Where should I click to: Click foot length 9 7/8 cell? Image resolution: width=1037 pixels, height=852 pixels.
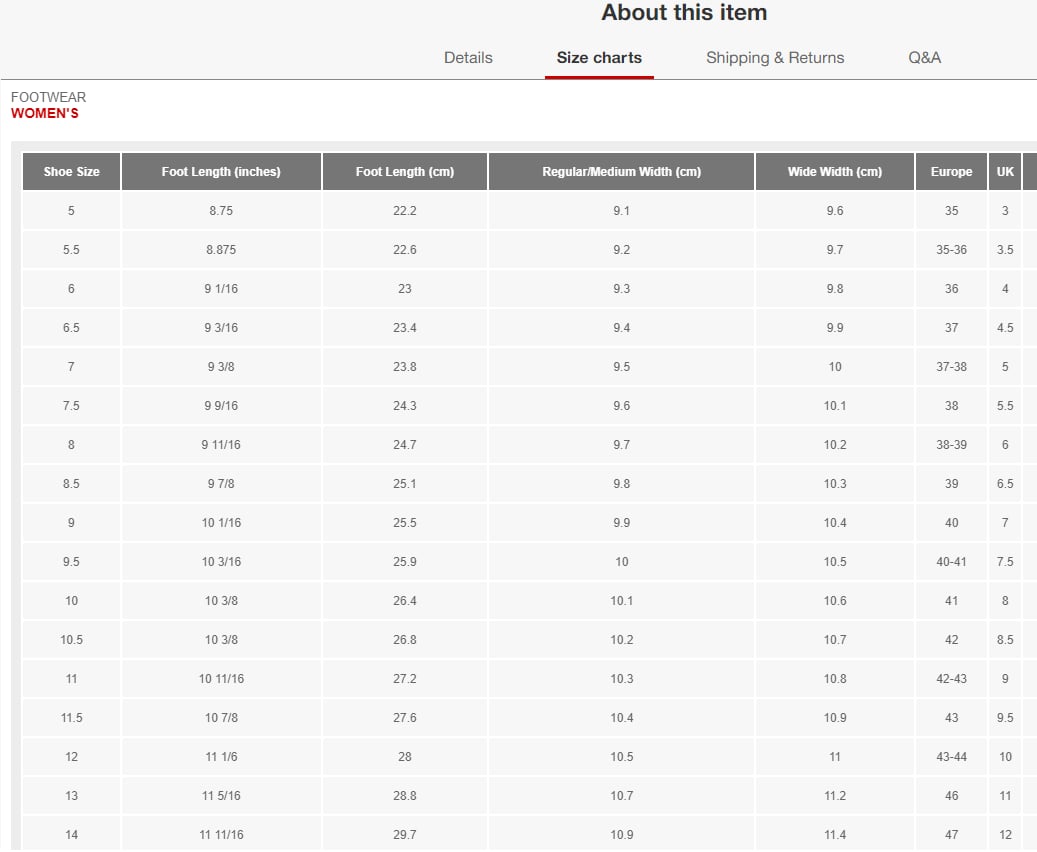tap(221, 484)
